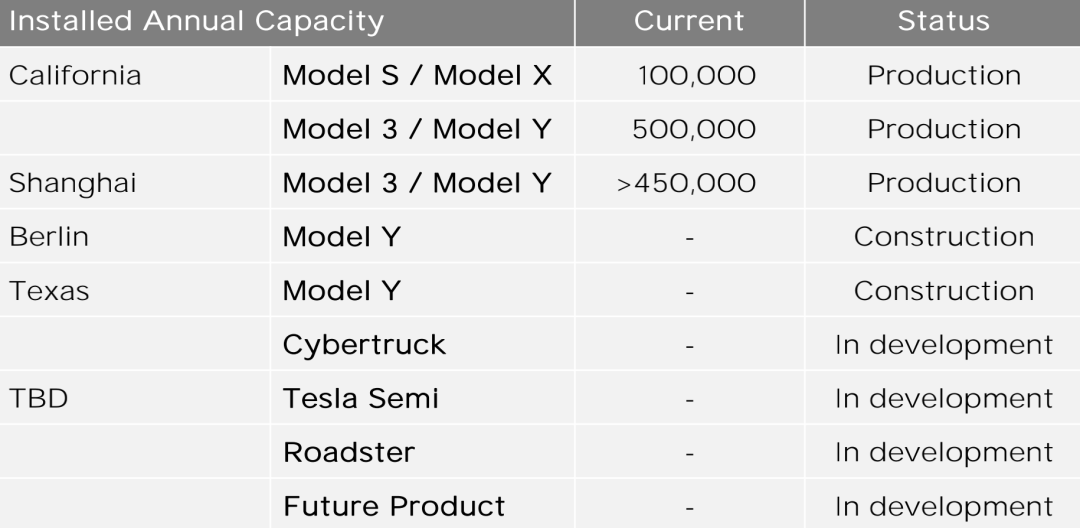Click the Cybertruck product cell
1080x528 pixels.
pyautogui.click(x=364, y=346)
